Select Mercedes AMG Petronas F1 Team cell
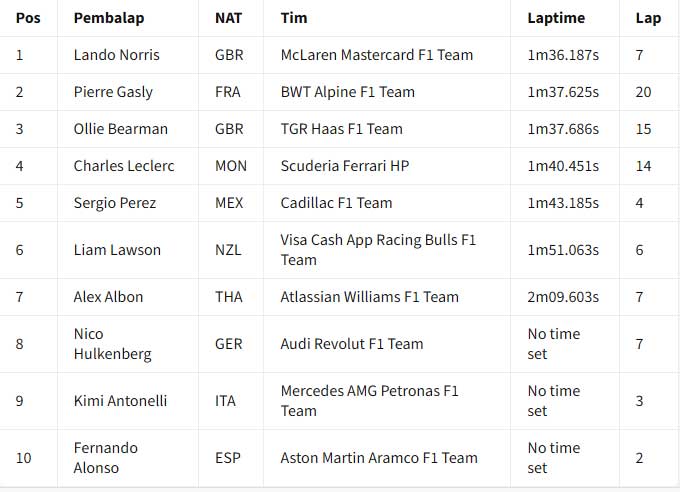Image resolution: width=680 pixels, height=492 pixels. coord(369,401)
